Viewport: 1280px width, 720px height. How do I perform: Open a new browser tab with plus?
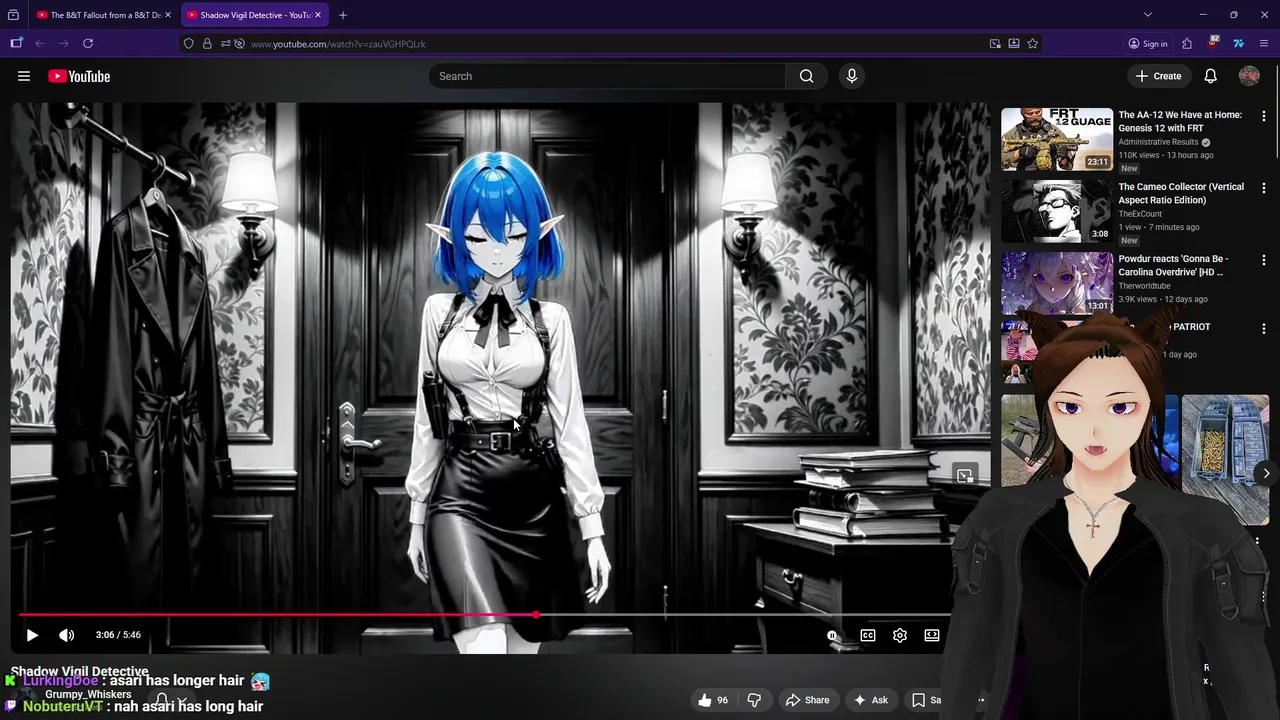343,15
